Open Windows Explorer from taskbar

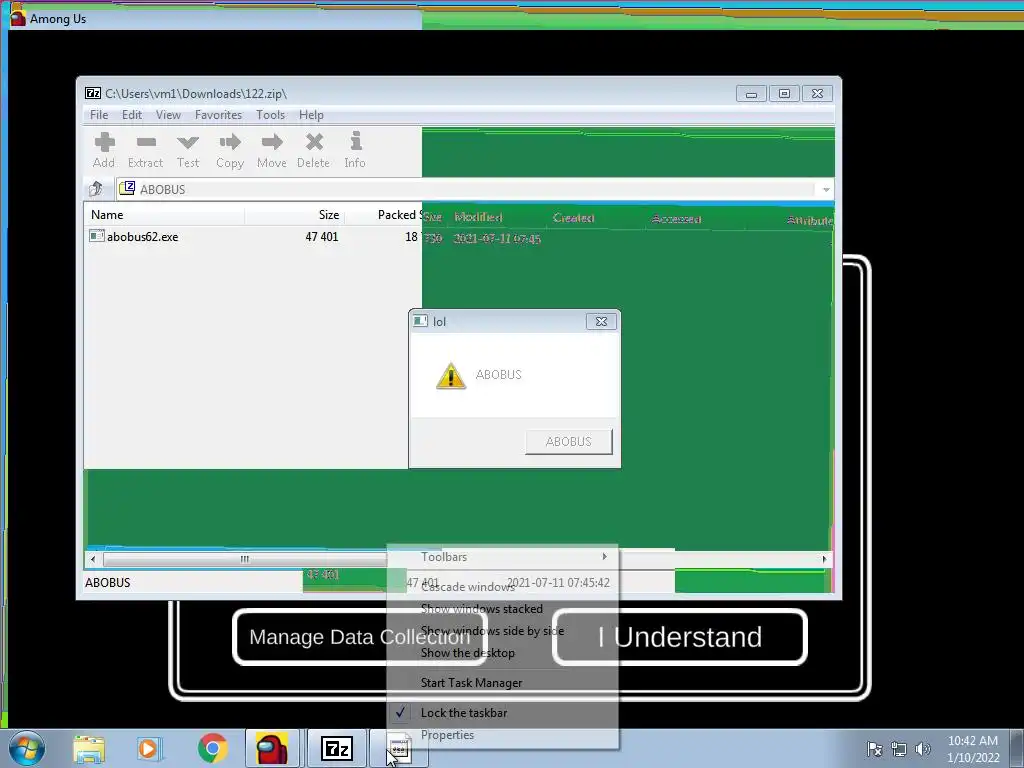(x=89, y=749)
